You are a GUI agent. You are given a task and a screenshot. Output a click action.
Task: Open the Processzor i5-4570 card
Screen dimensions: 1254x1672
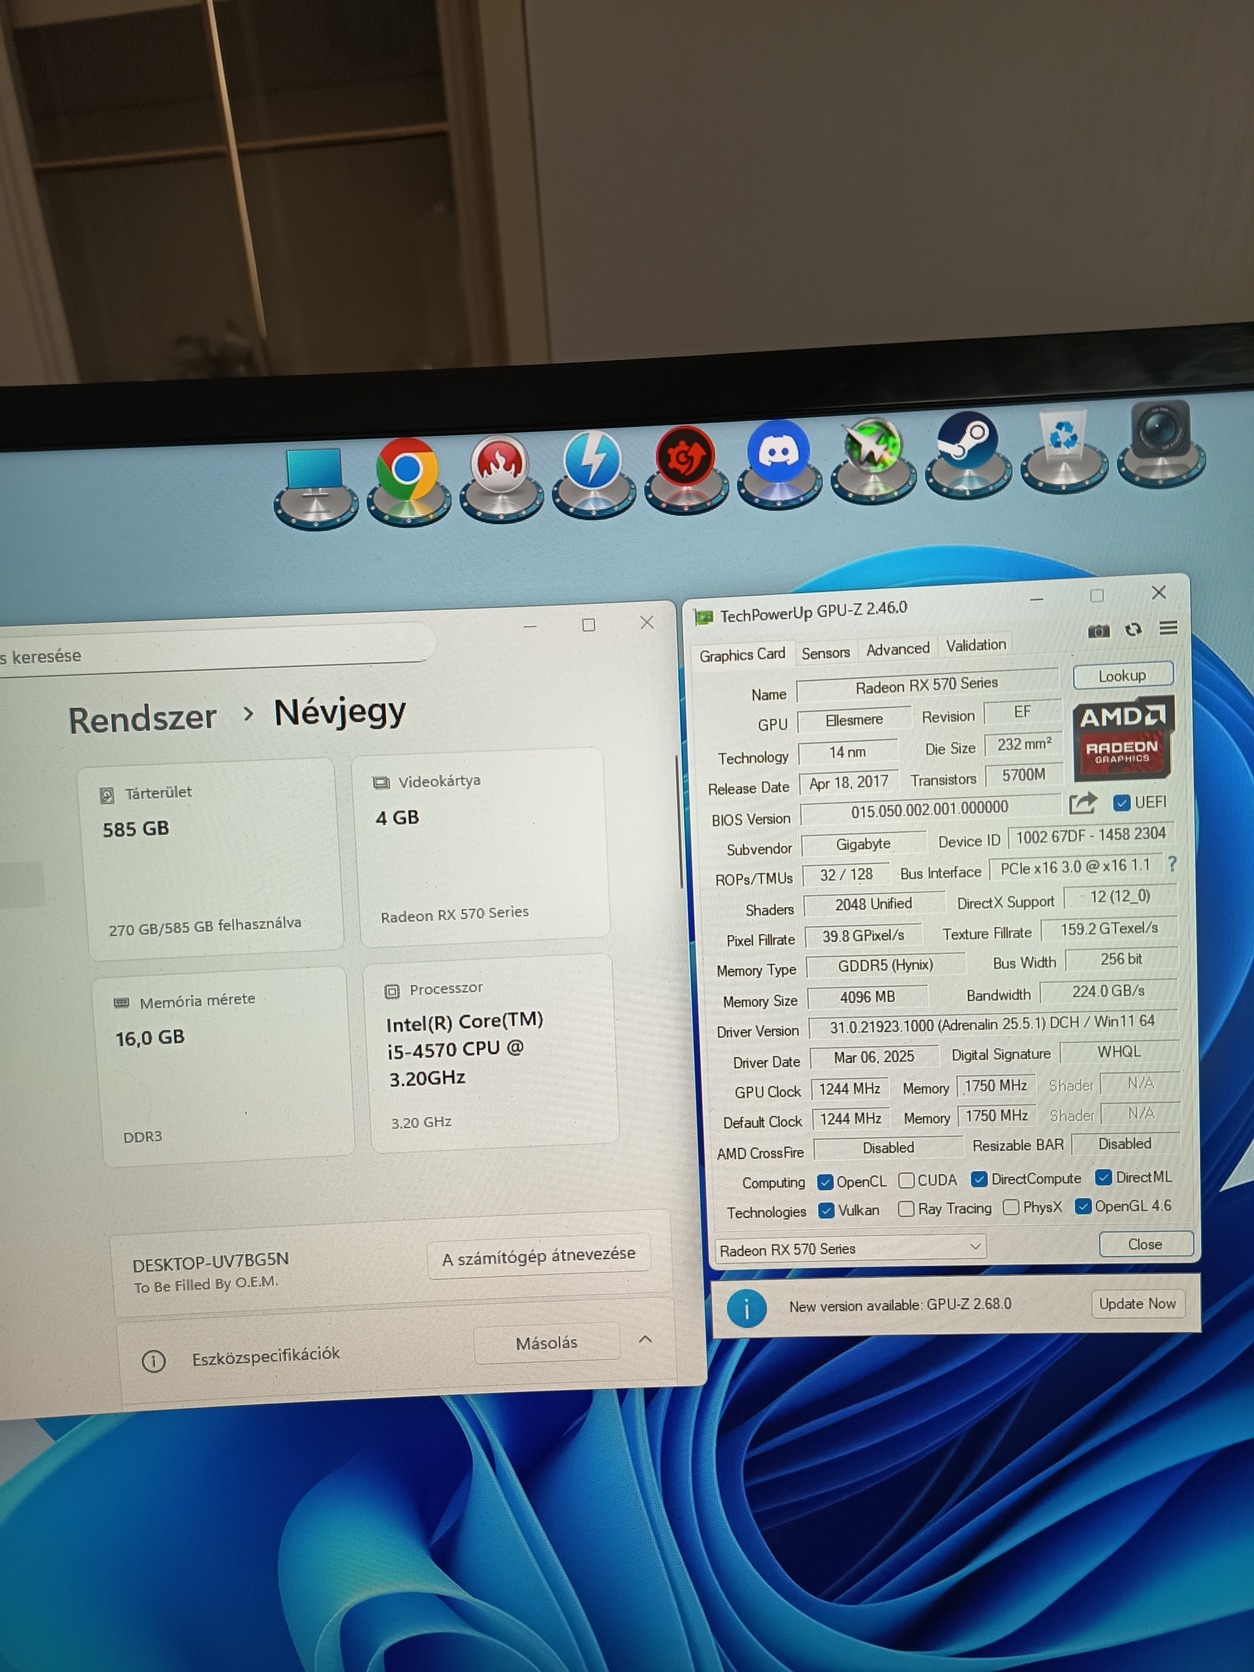[x=491, y=1053]
